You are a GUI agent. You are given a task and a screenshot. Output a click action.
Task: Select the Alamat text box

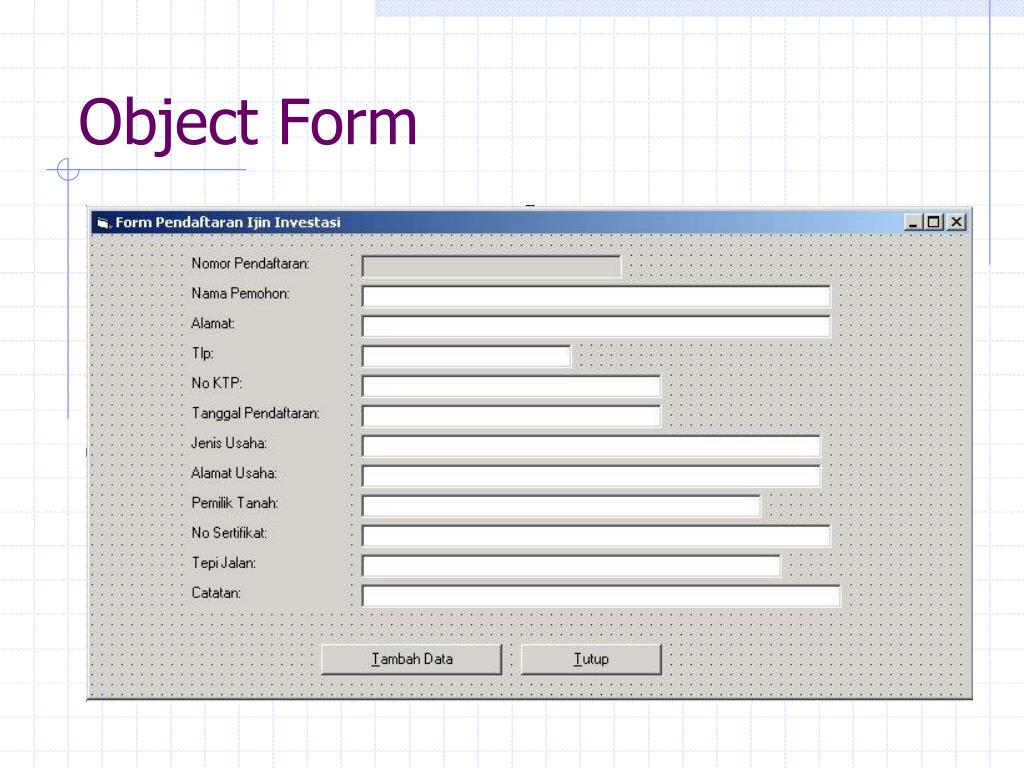(x=596, y=326)
